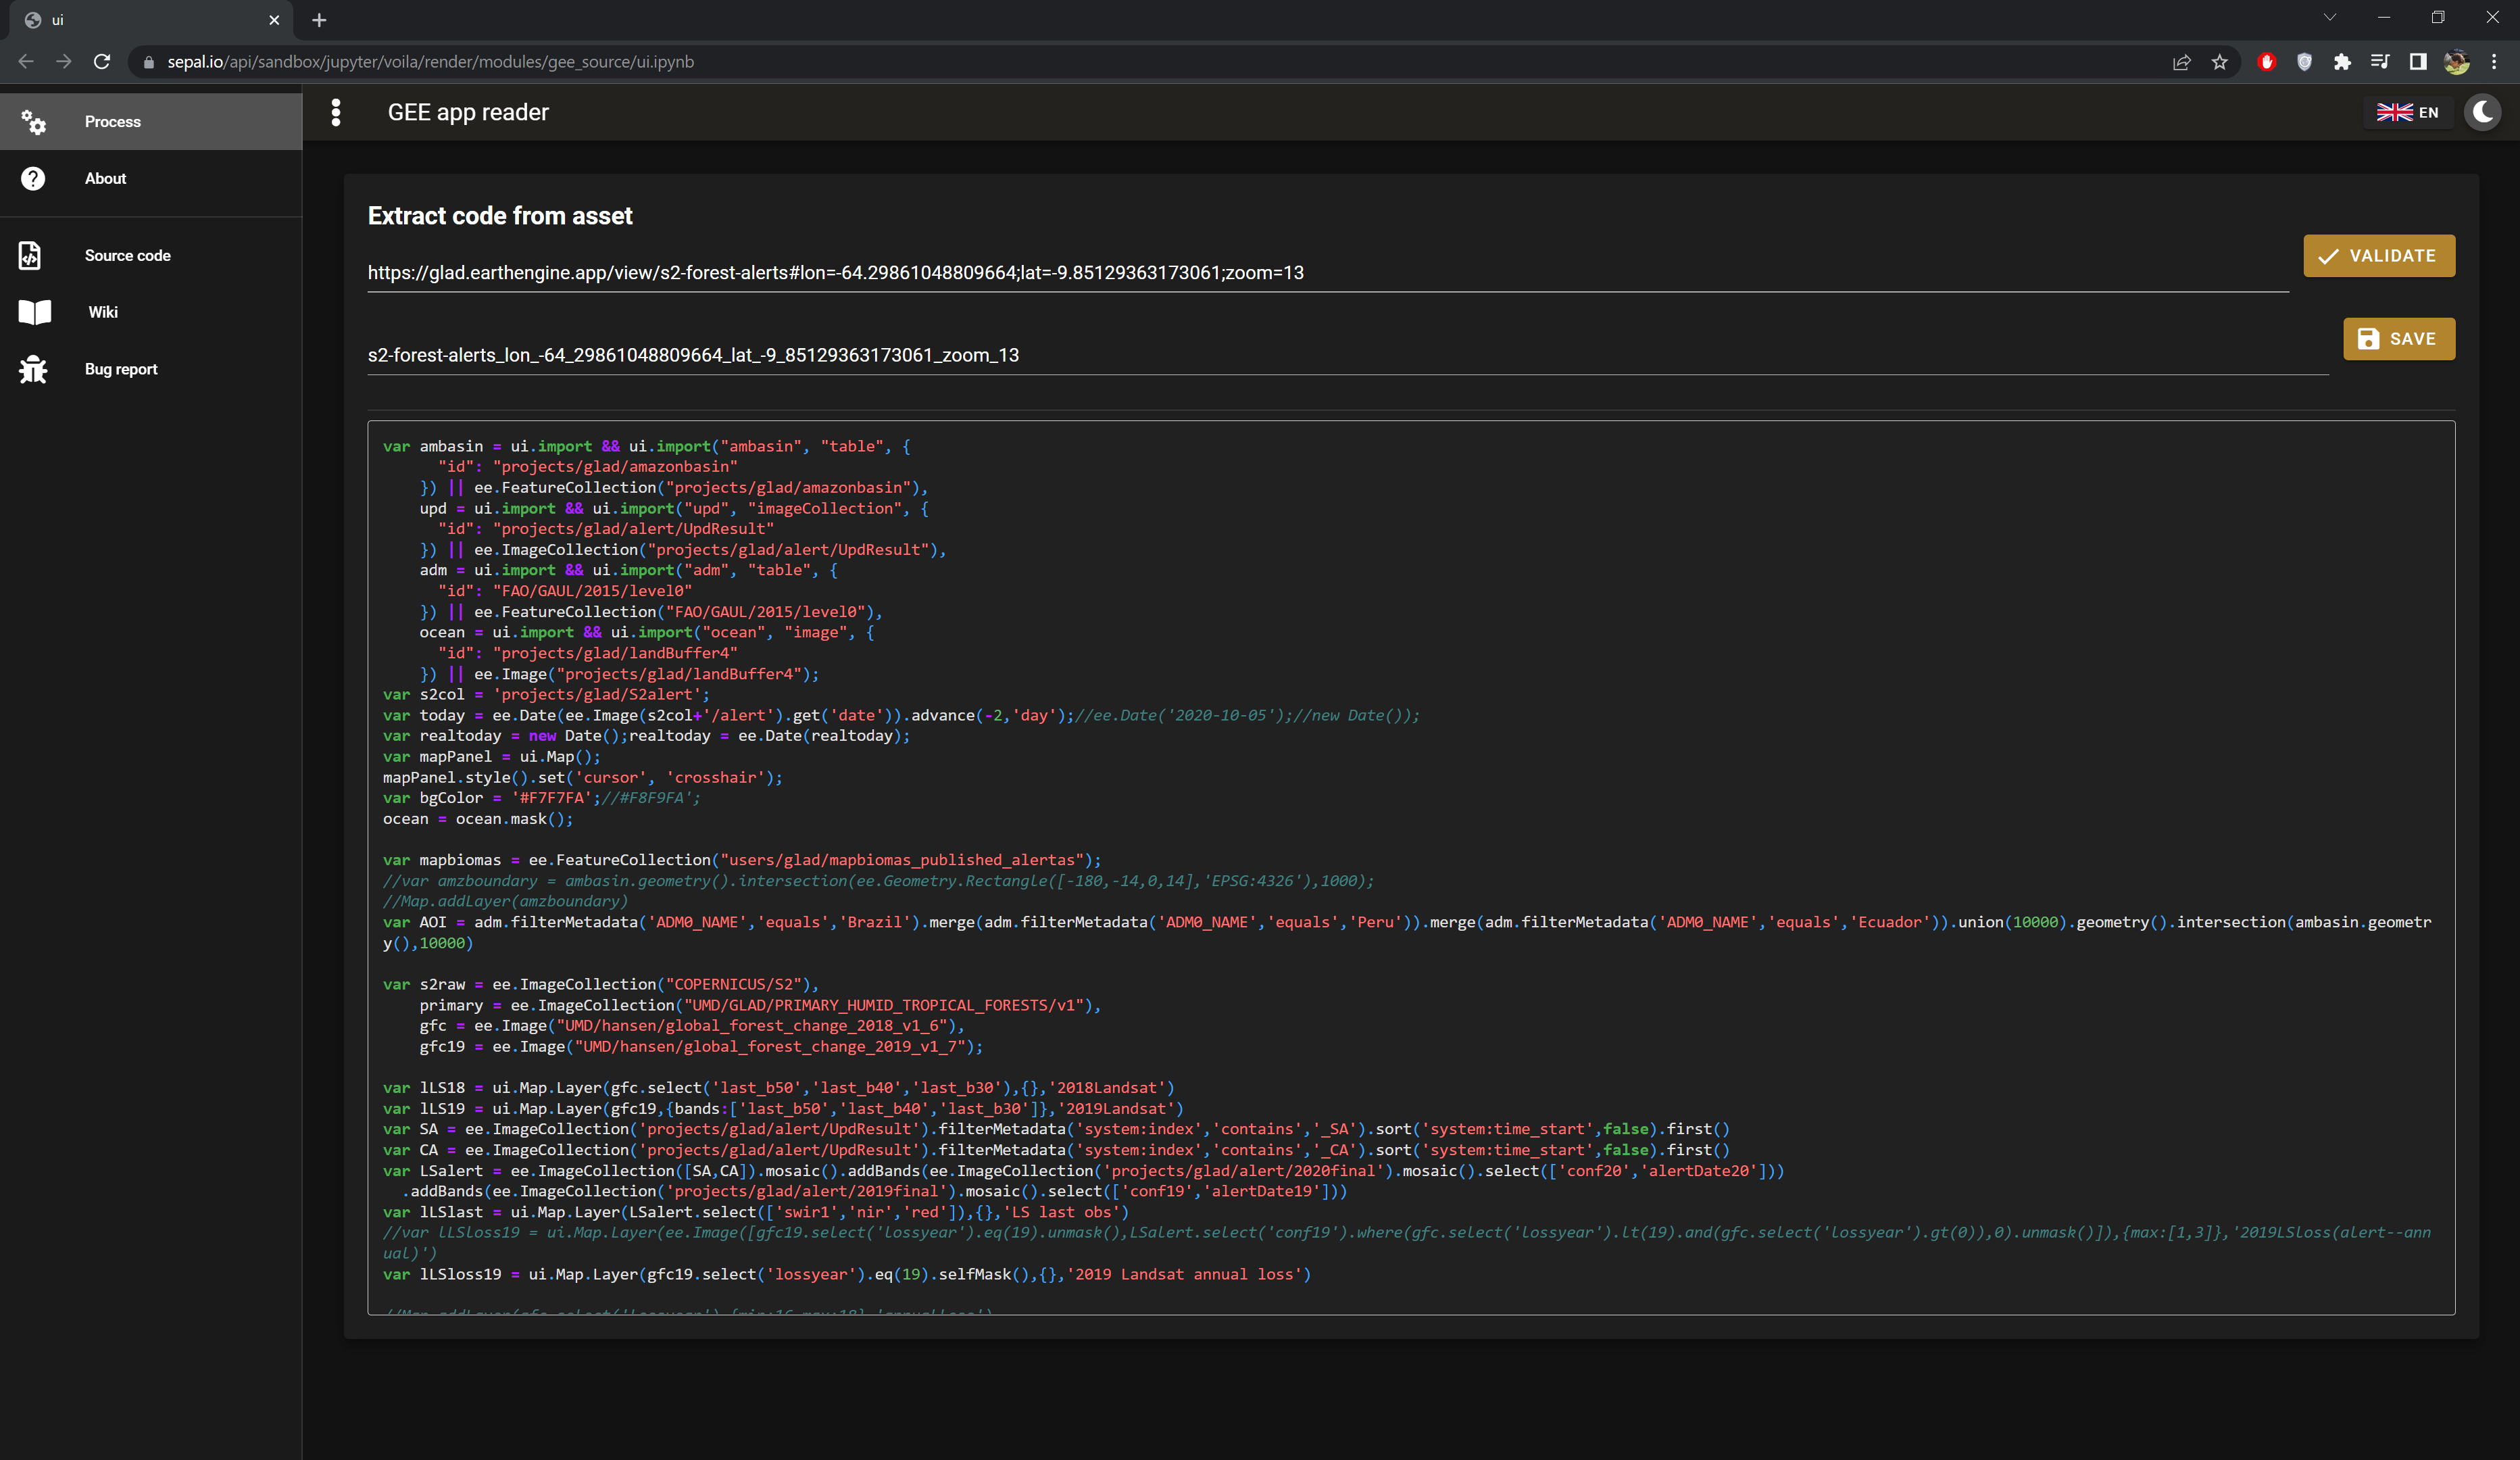Open browser extensions puzzle icon
This screenshot has height=1460, width=2520.
pos(2342,62)
